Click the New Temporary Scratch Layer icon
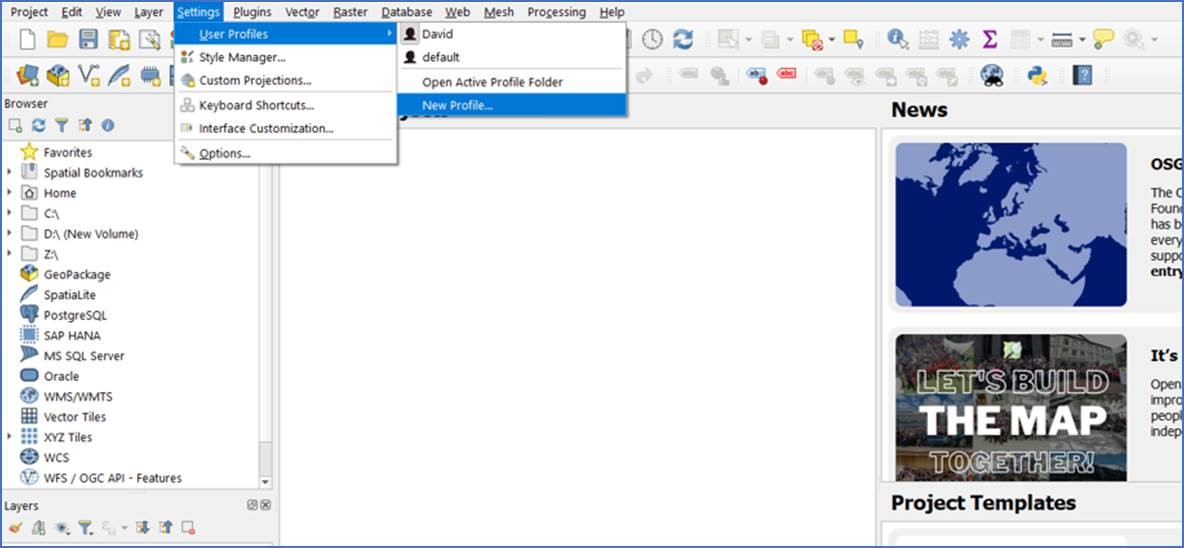 [x=150, y=75]
